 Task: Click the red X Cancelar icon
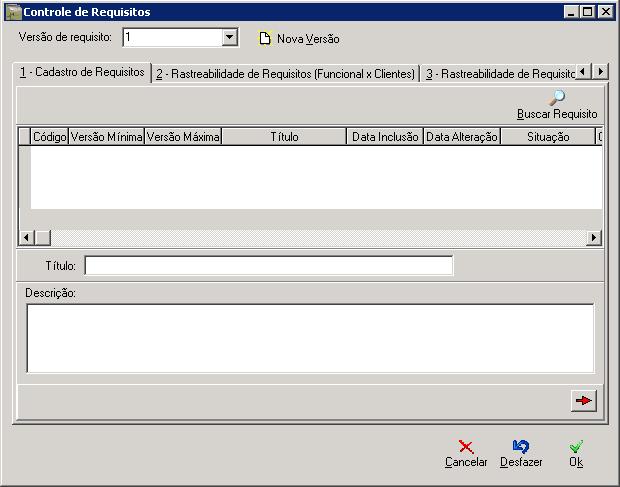(x=466, y=447)
